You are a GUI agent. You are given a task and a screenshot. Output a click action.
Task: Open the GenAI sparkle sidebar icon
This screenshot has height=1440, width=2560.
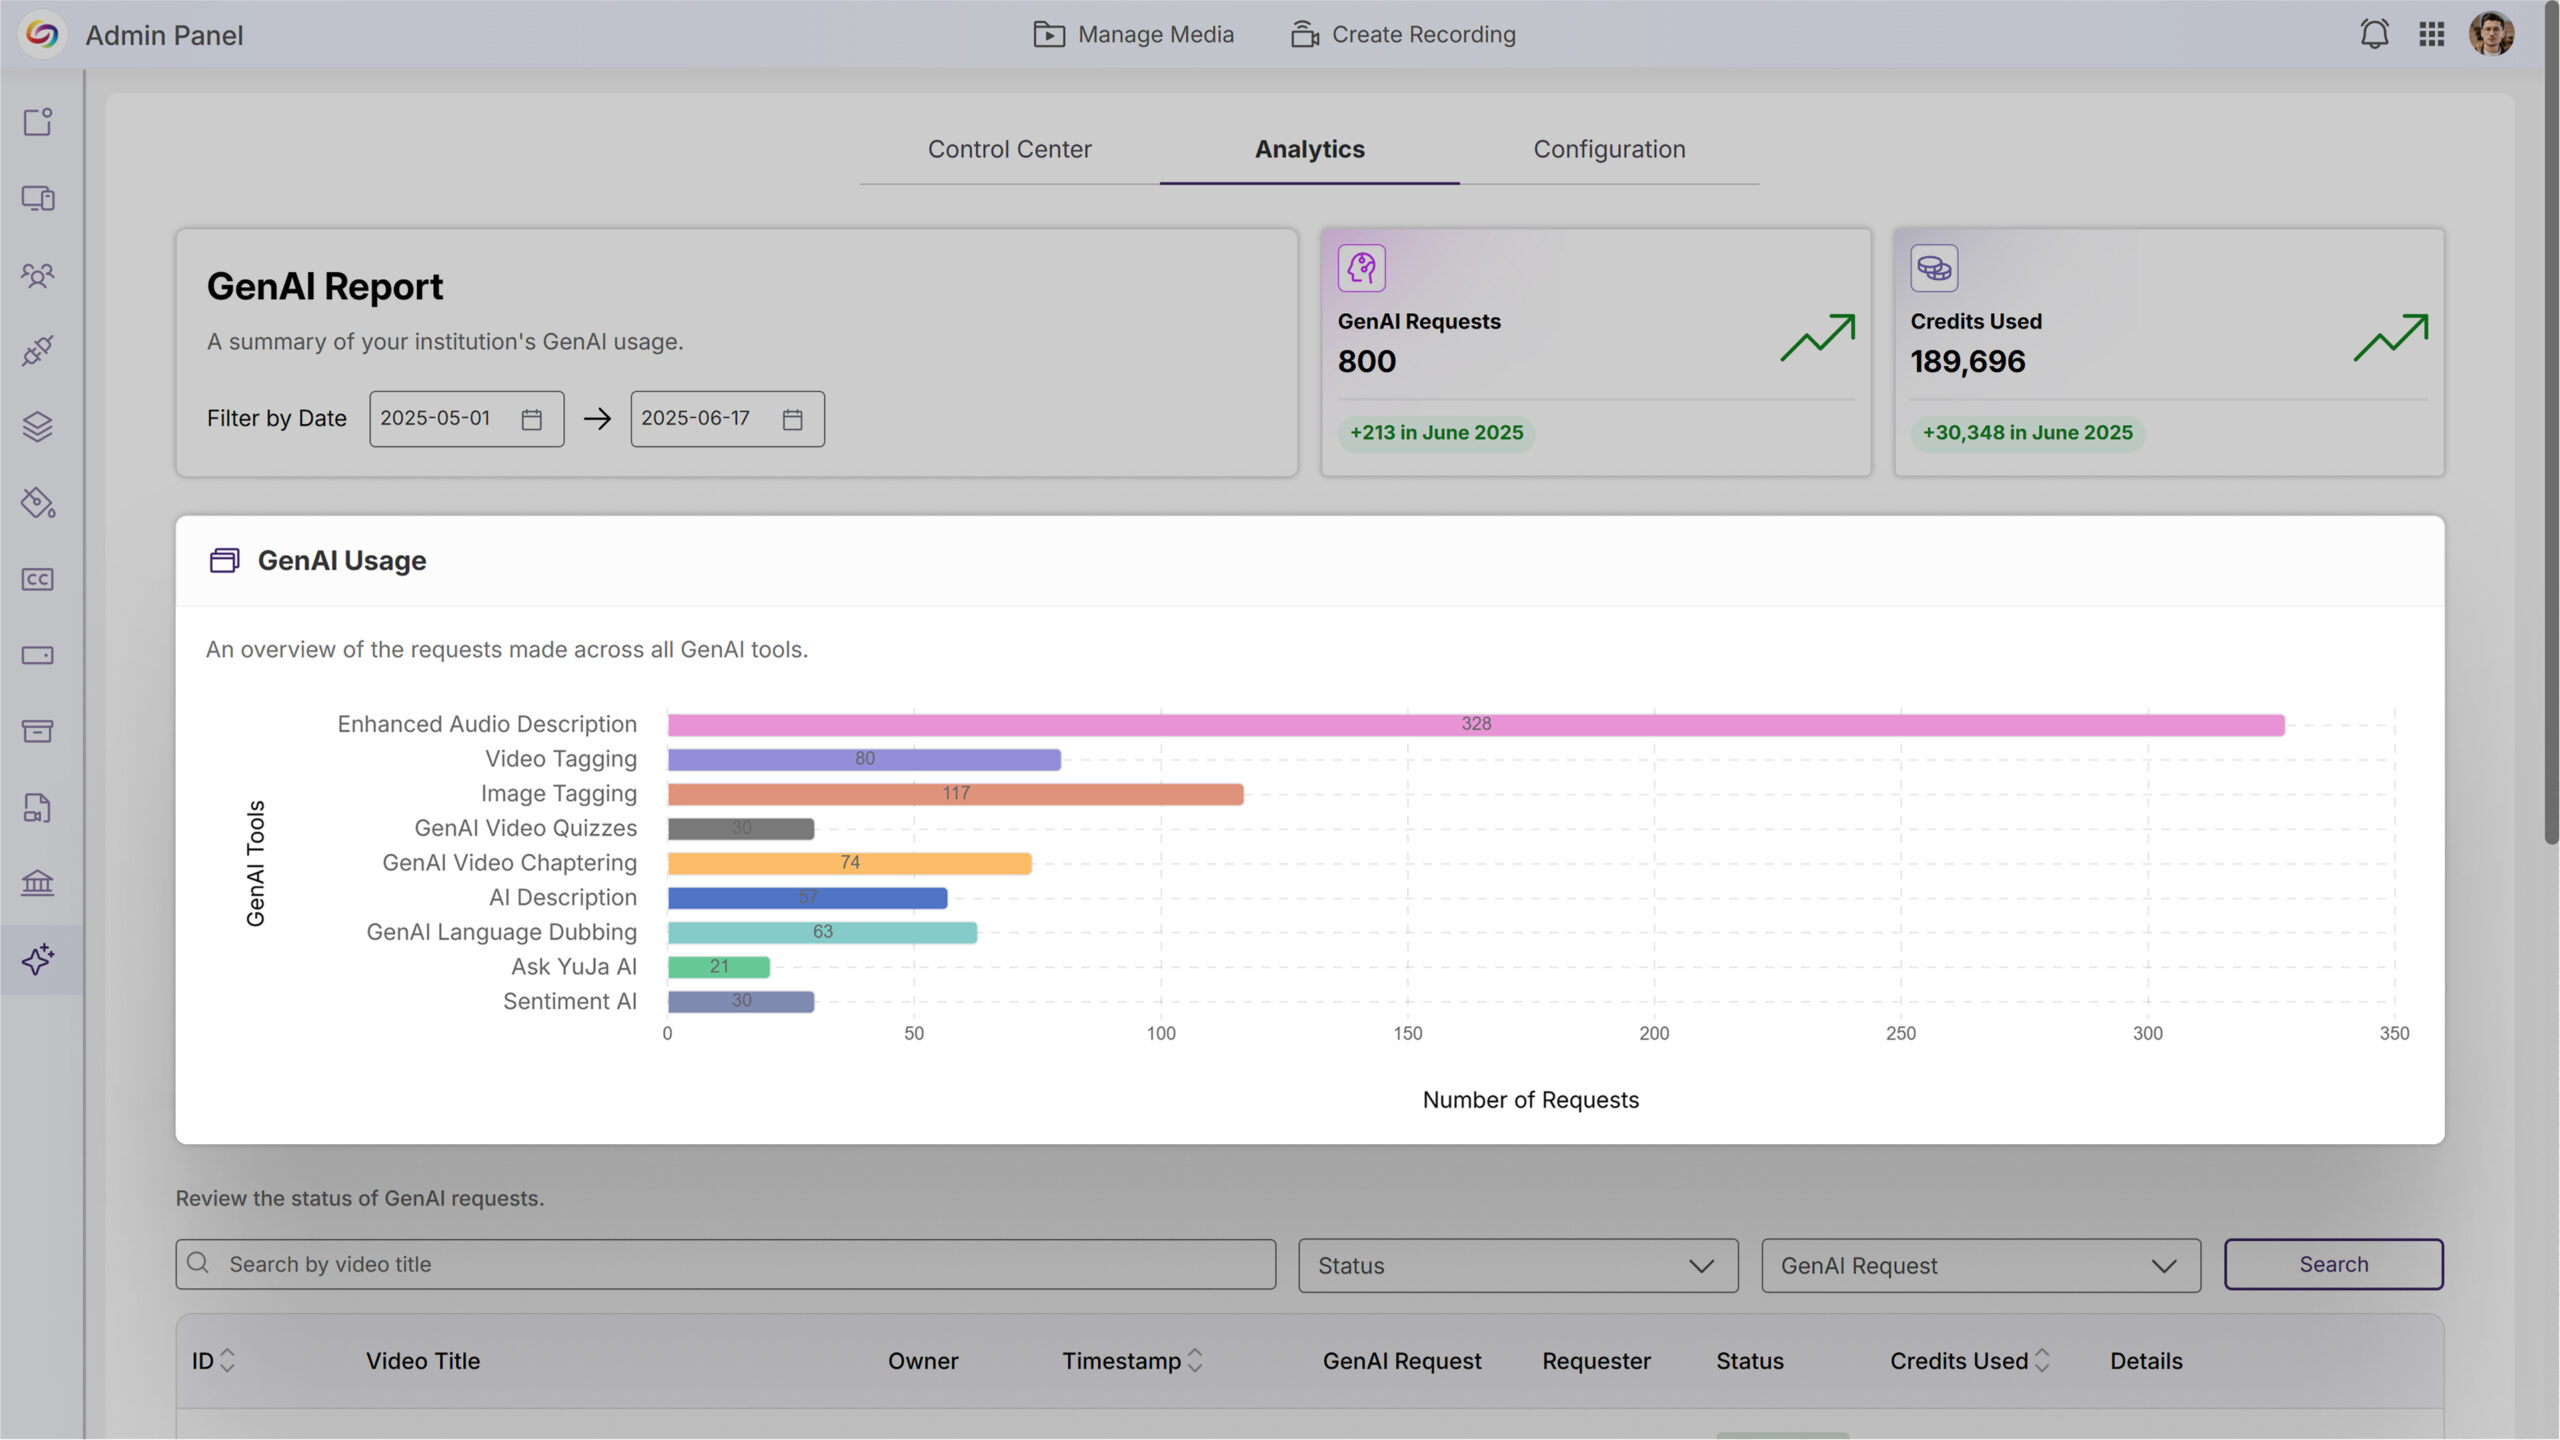point(38,959)
